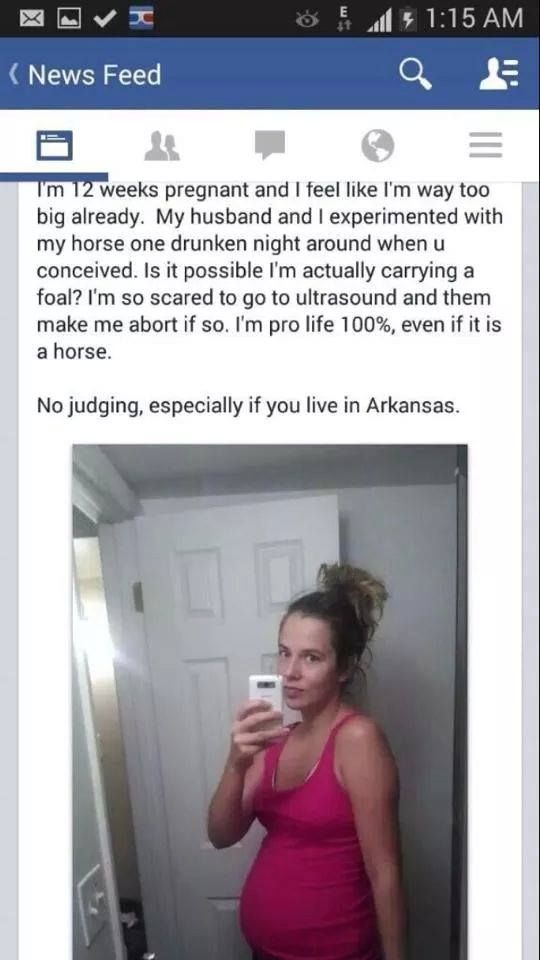Tap the signal strength indicator
The image size is (540, 960).
(x=379, y=19)
